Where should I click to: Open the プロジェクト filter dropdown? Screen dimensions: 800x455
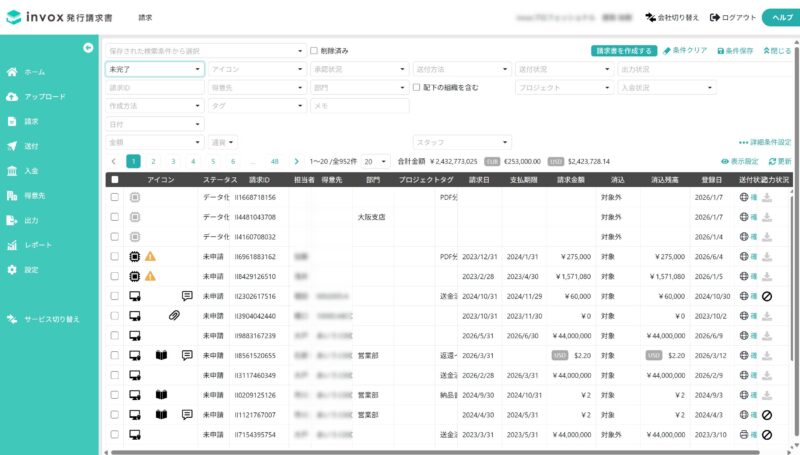[x=564, y=87]
